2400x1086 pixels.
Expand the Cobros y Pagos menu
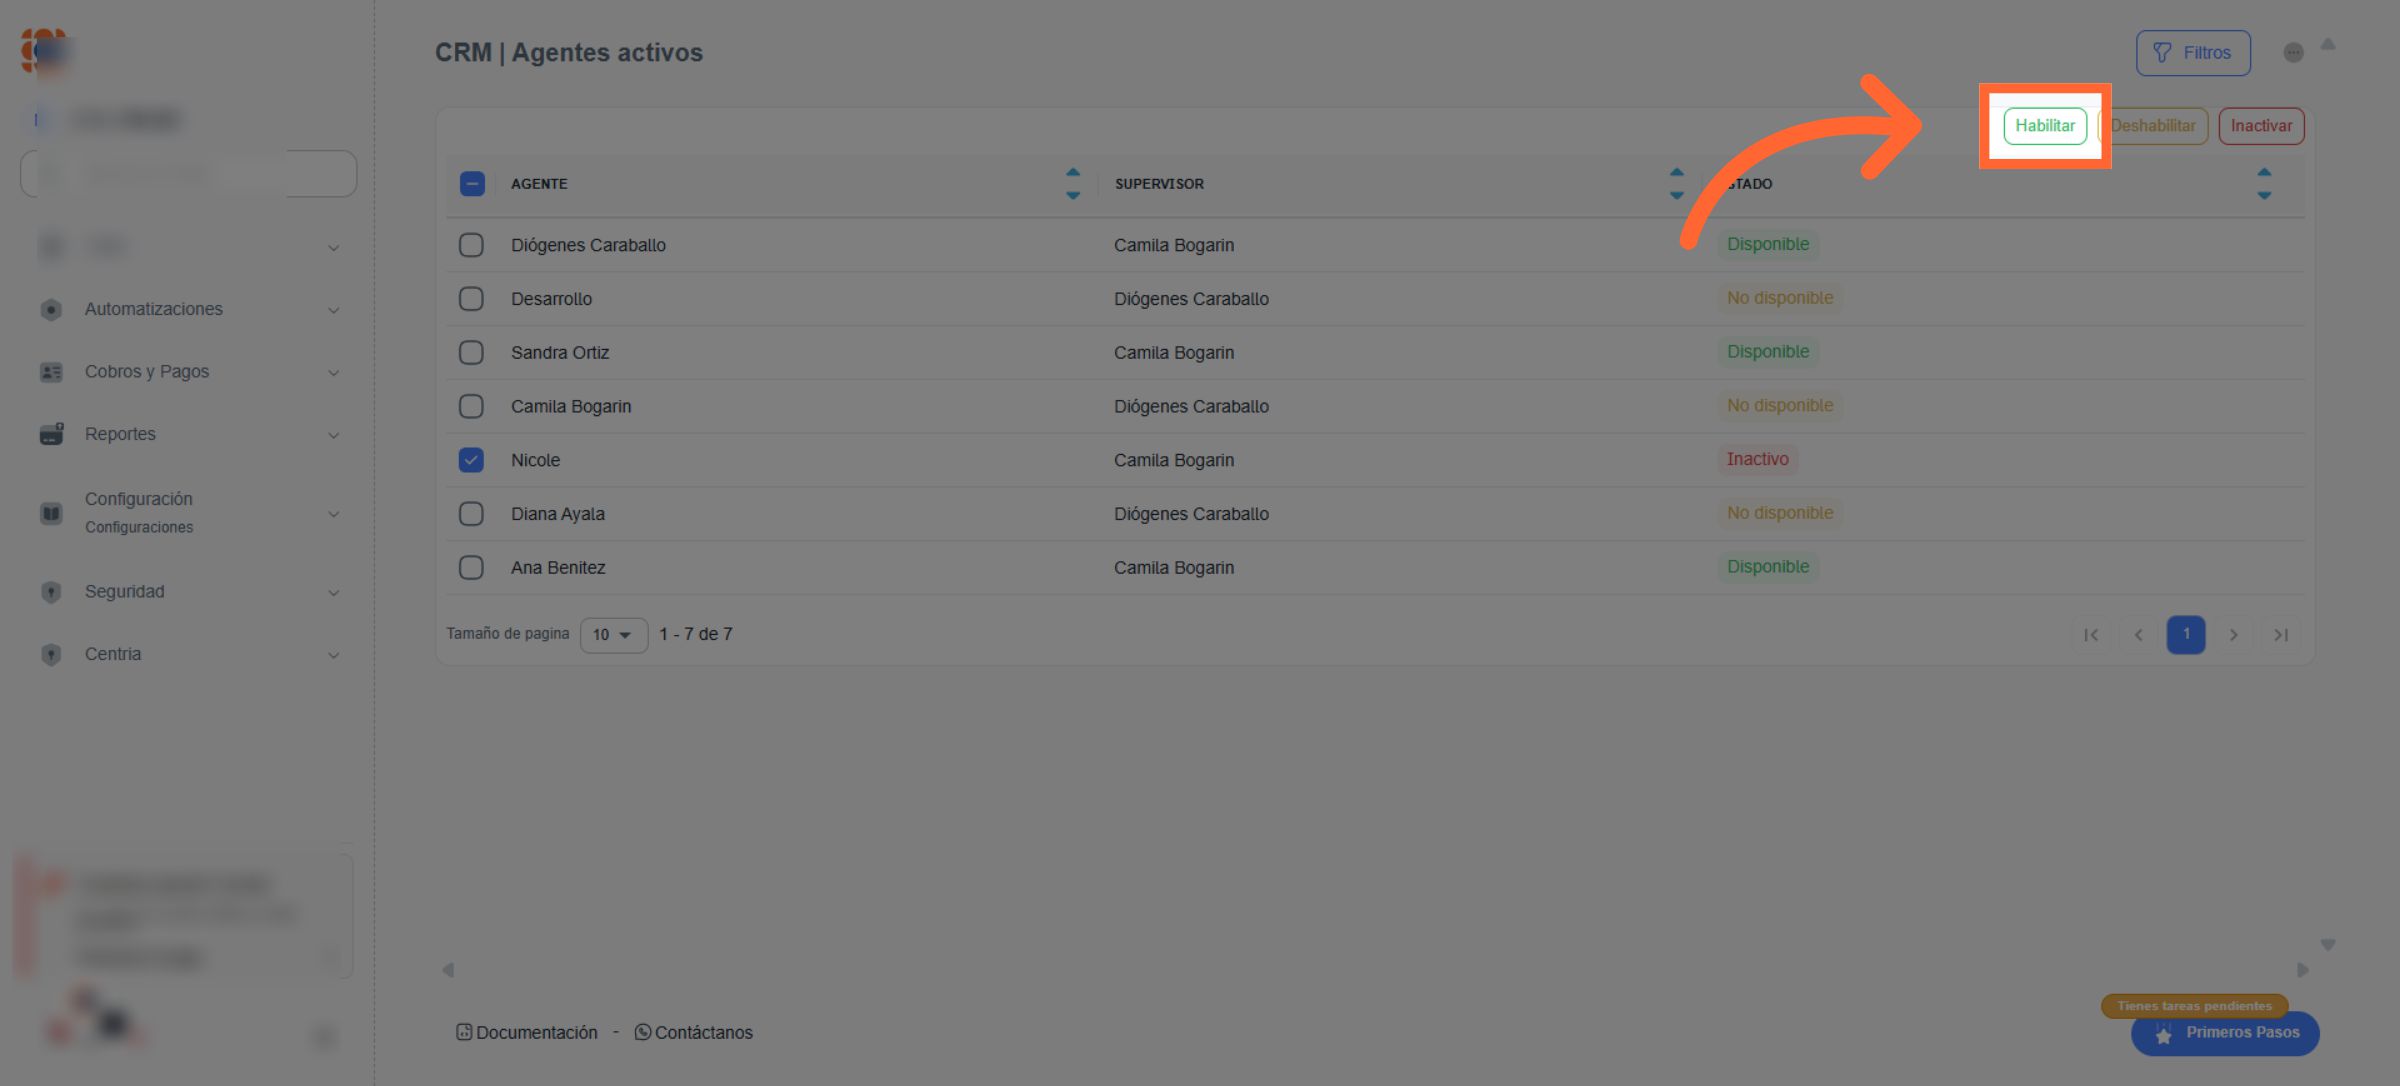333,373
